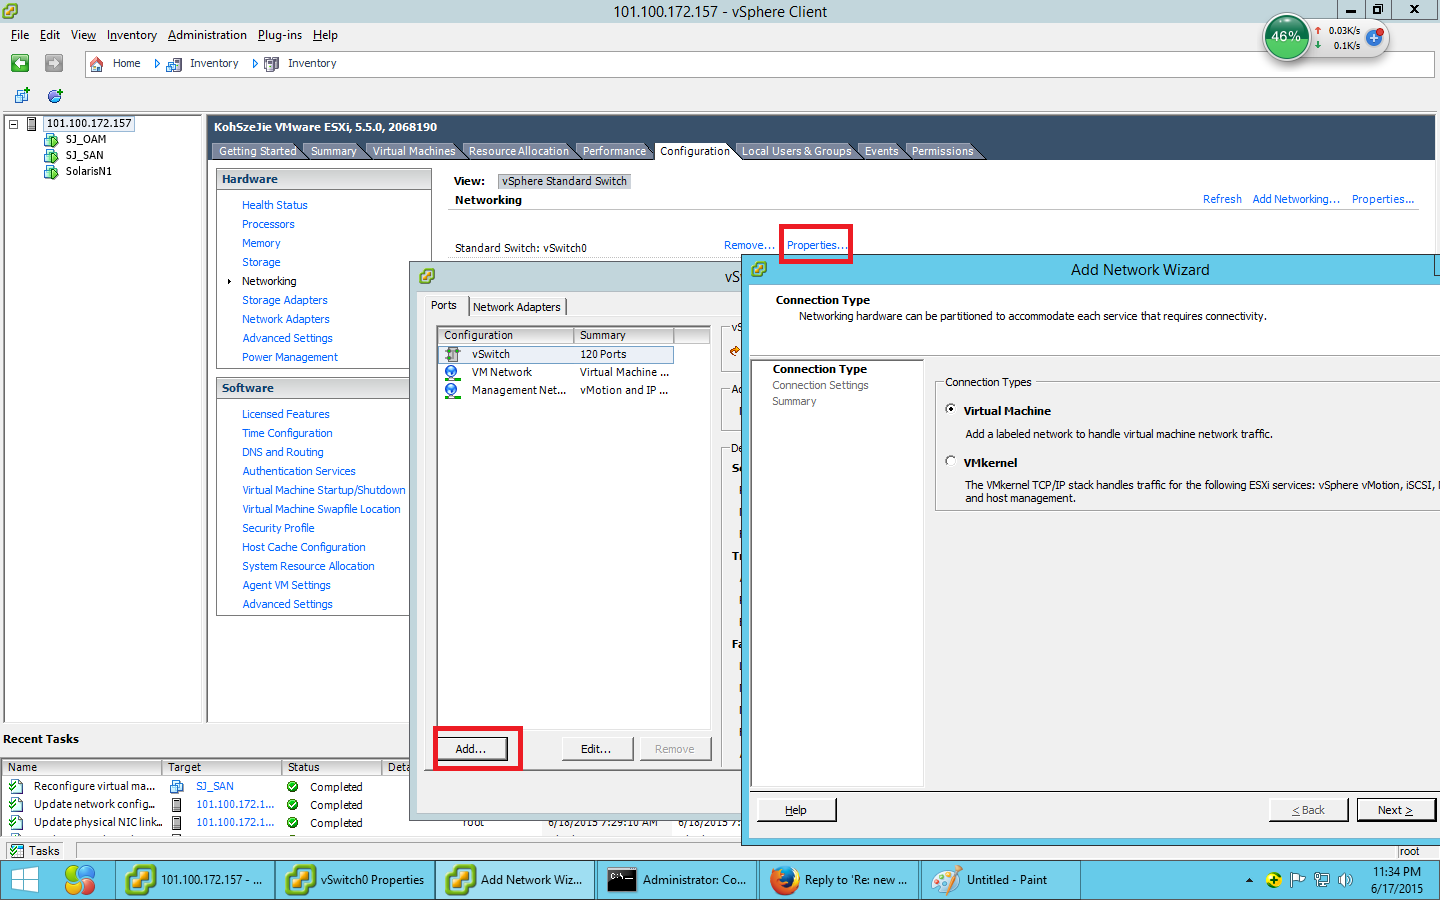Image resolution: width=1440 pixels, height=900 pixels.
Task: Click the flag Action Center tray icon
Action: click(x=1298, y=880)
